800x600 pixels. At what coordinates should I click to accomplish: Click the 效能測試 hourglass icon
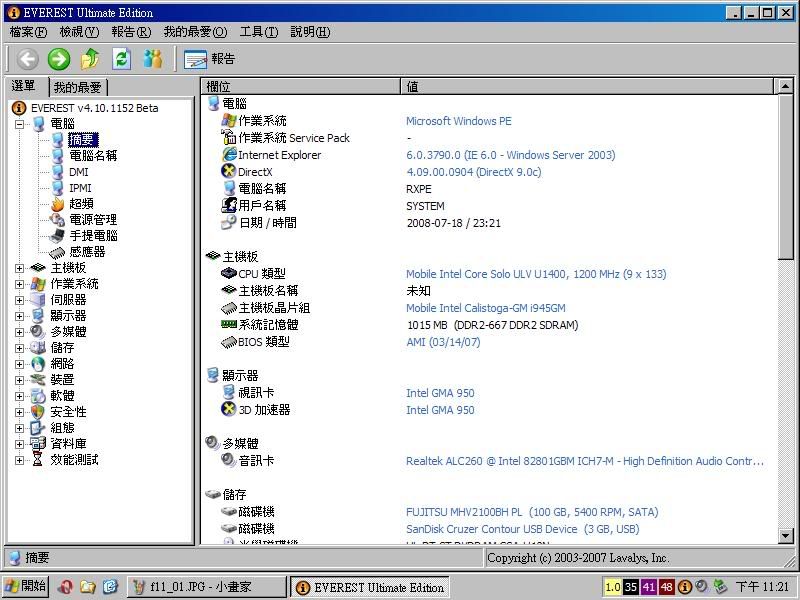point(38,460)
